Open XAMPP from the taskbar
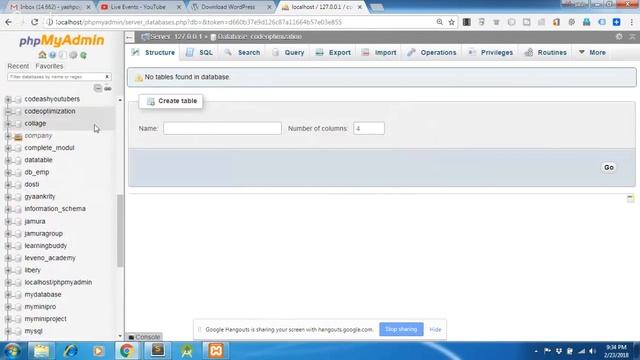 point(216,351)
